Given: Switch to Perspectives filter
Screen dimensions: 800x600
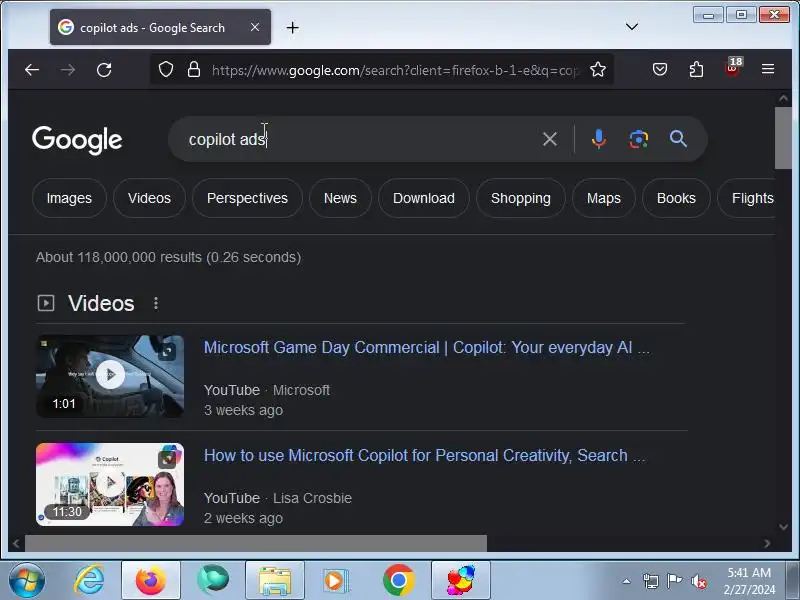Looking at the screenshot, I should [247, 198].
